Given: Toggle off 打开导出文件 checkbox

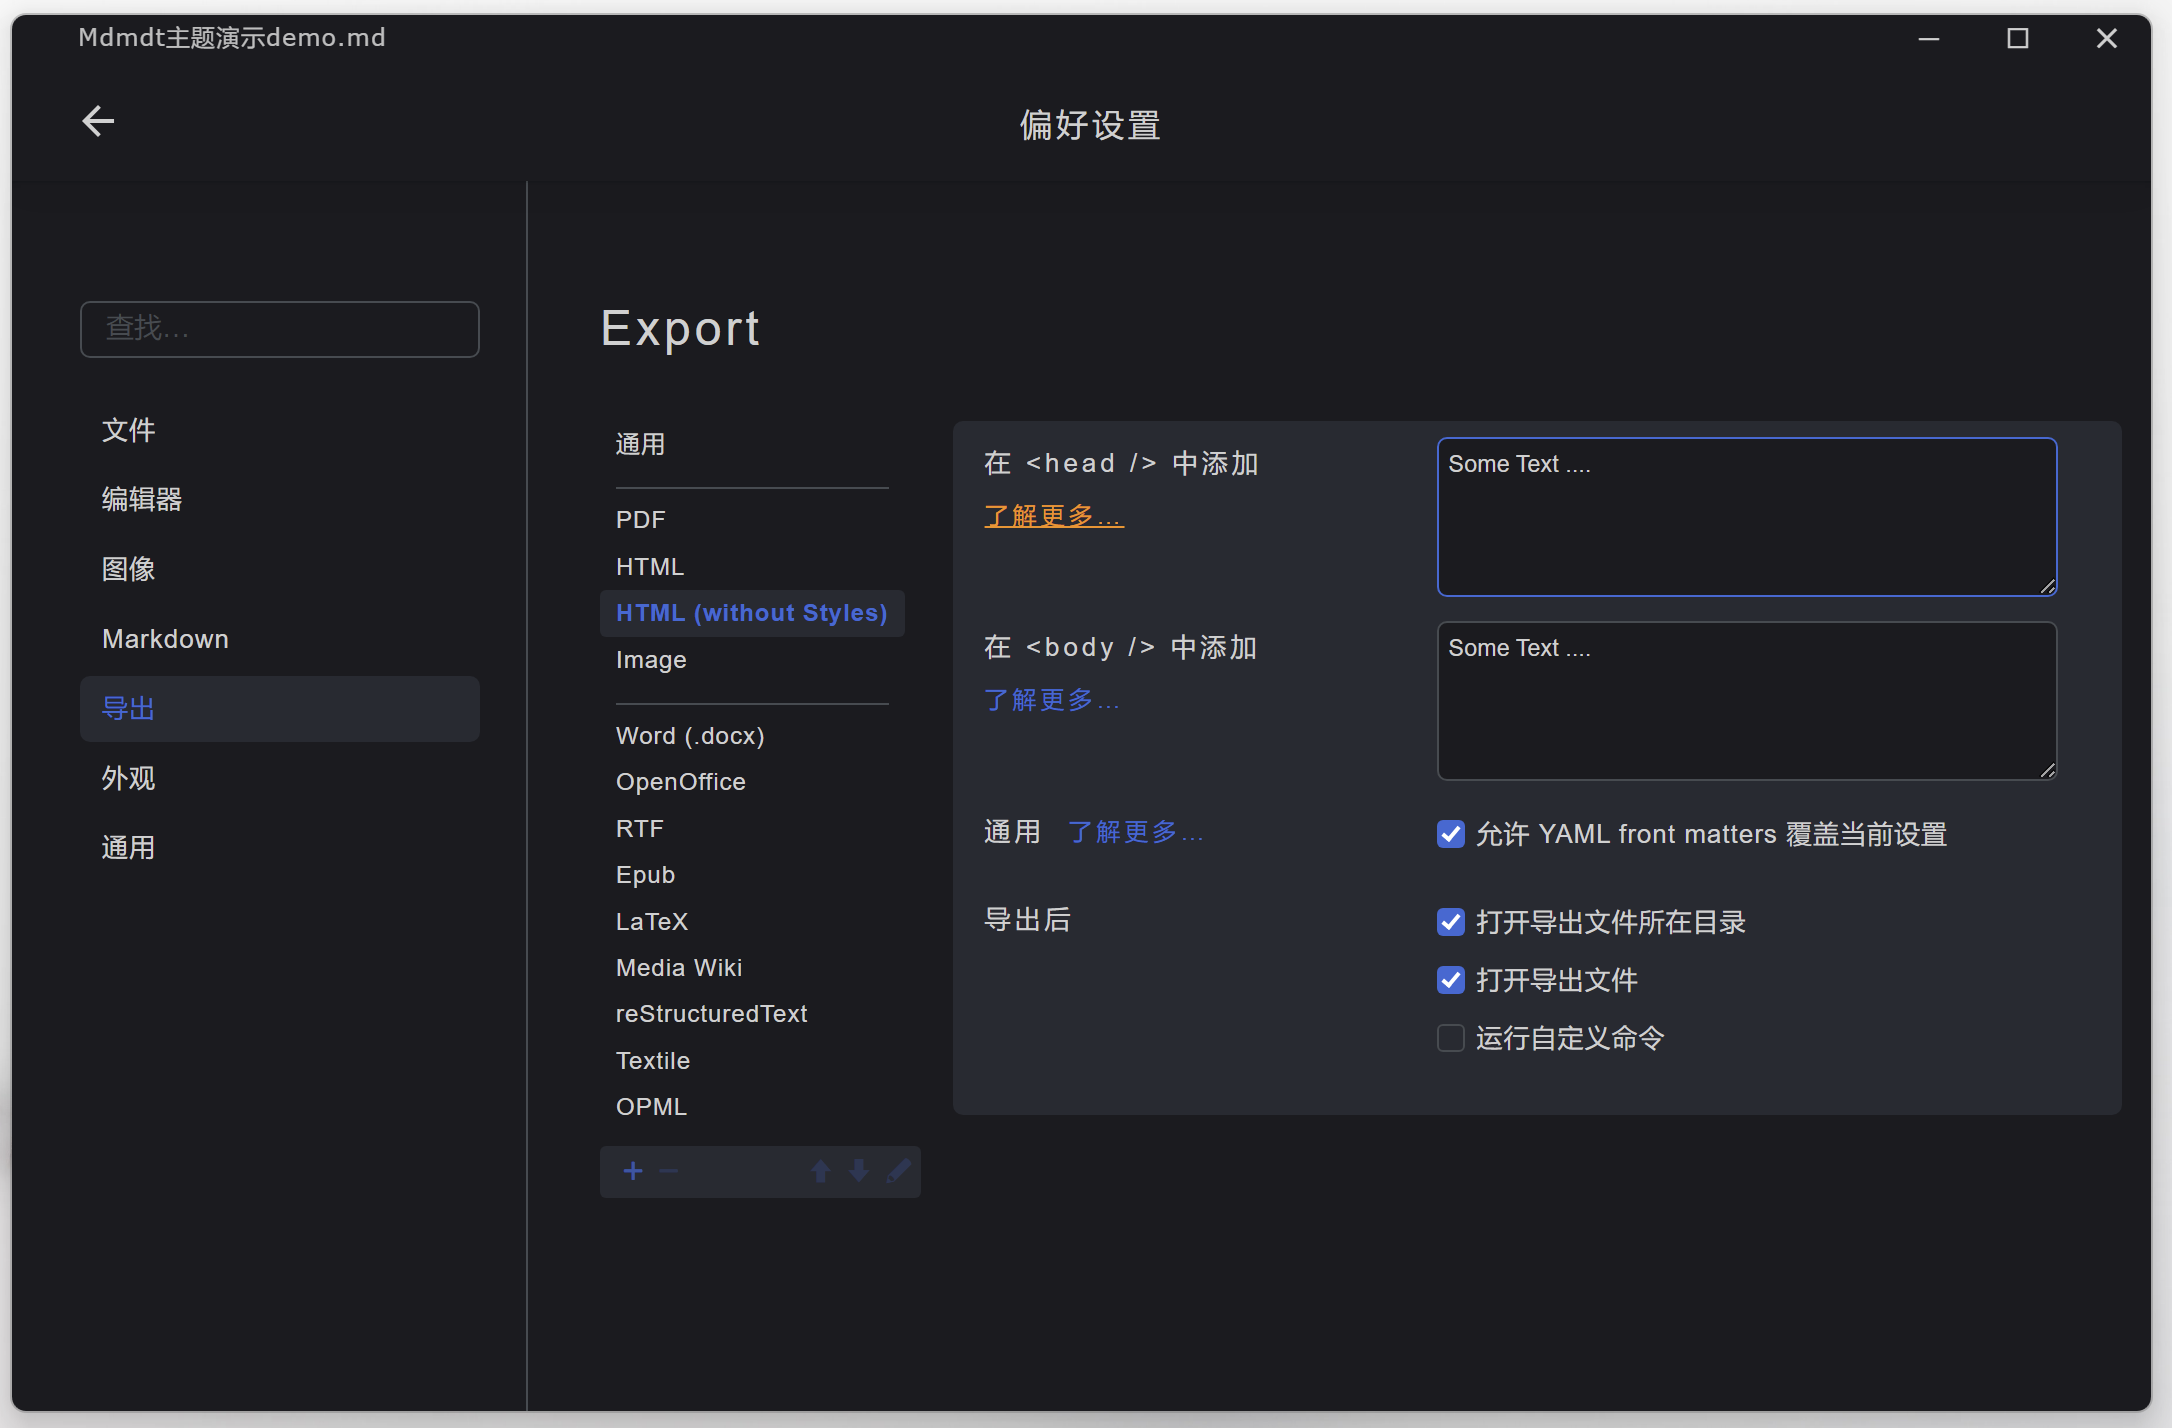Looking at the screenshot, I should (1450, 980).
